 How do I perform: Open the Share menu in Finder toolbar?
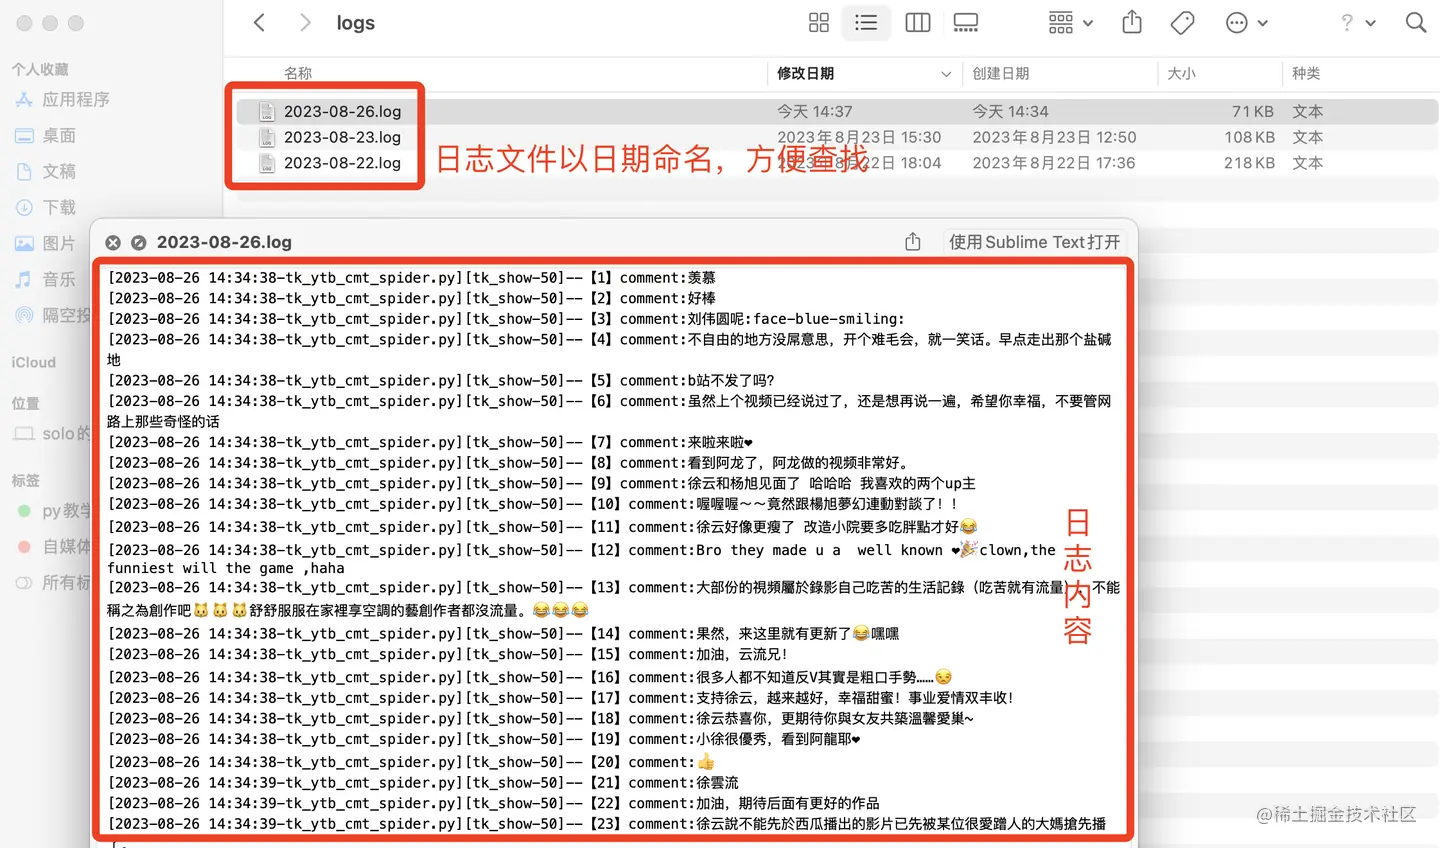click(x=1131, y=22)
